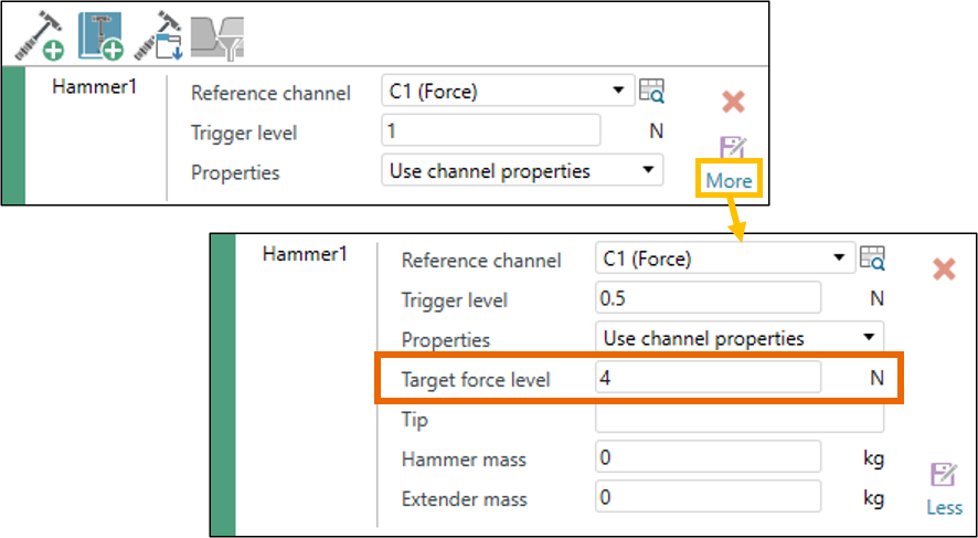Open Reference channel dropdown in upper panel

pyautogui.click(x=508, y=92)
